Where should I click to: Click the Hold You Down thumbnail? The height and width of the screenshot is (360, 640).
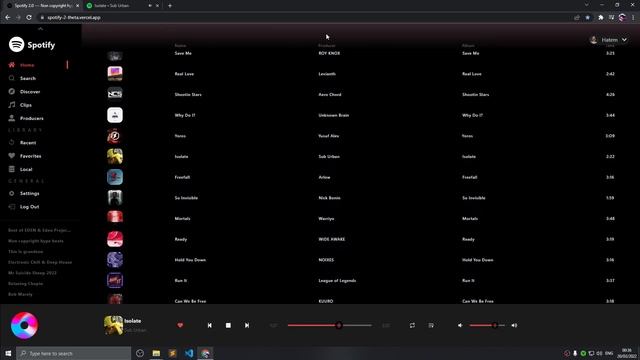coord(115,260)
